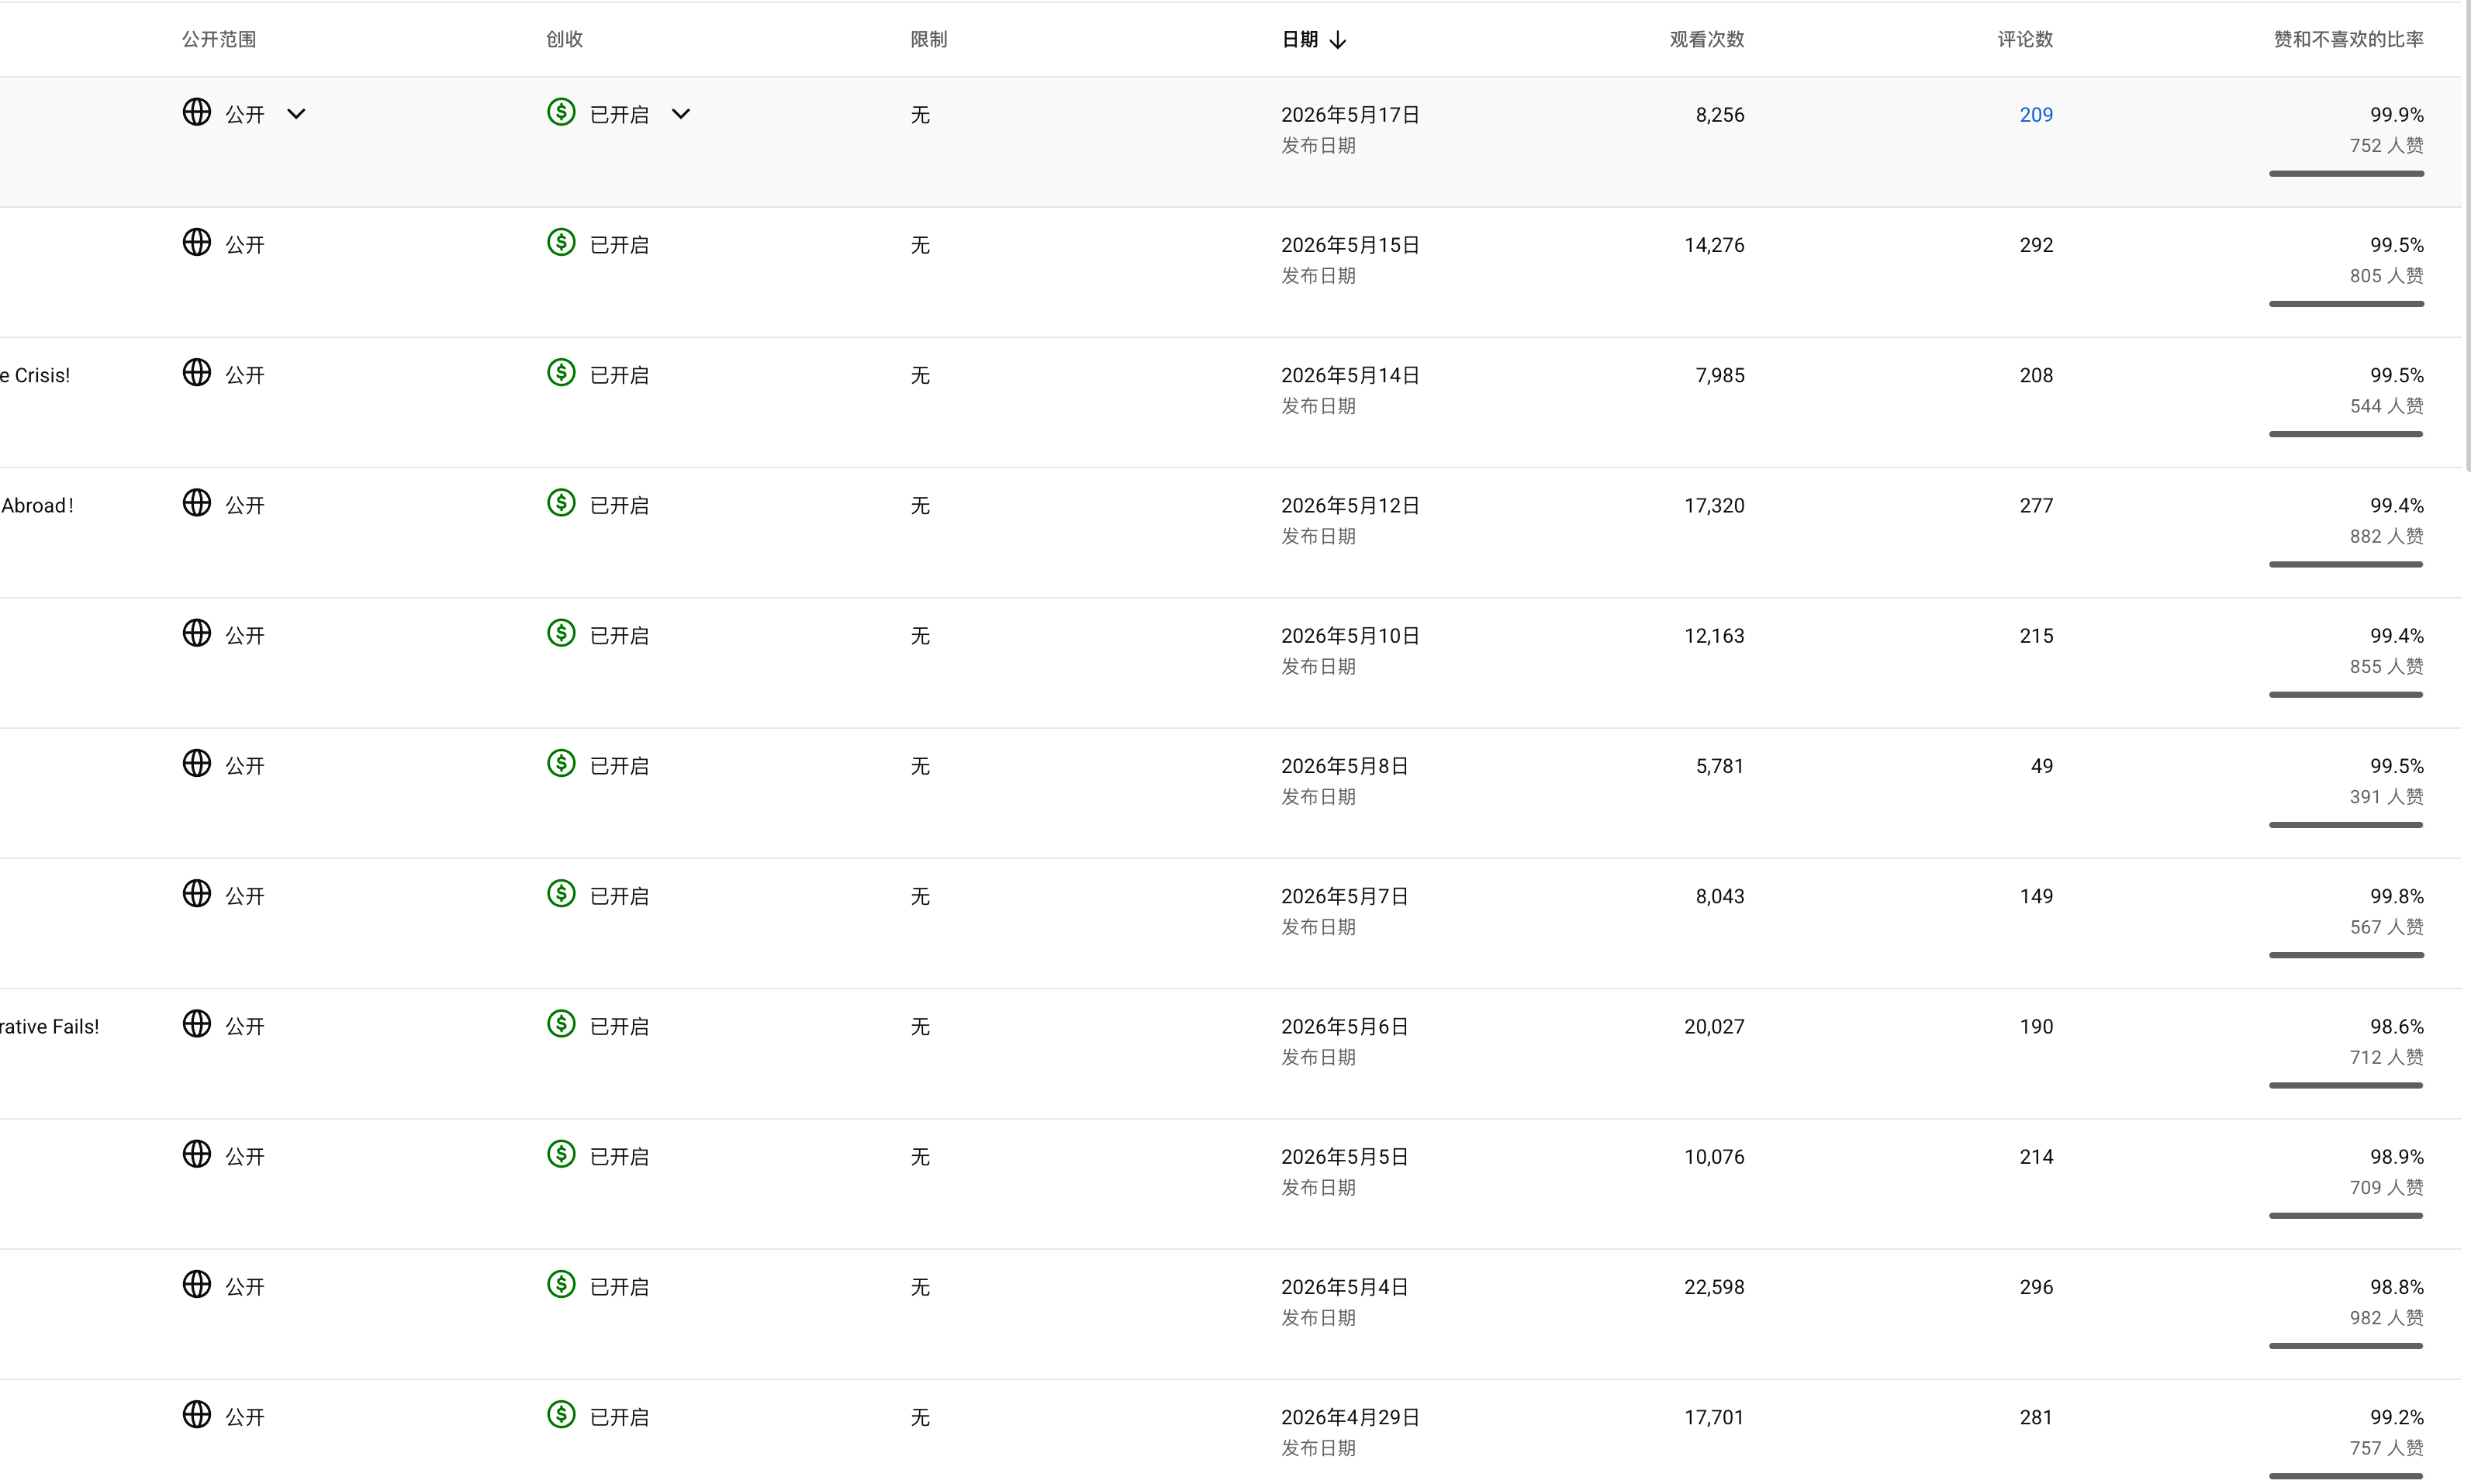
Task: Open 209 comments link
Action: tap(2036, 115)
